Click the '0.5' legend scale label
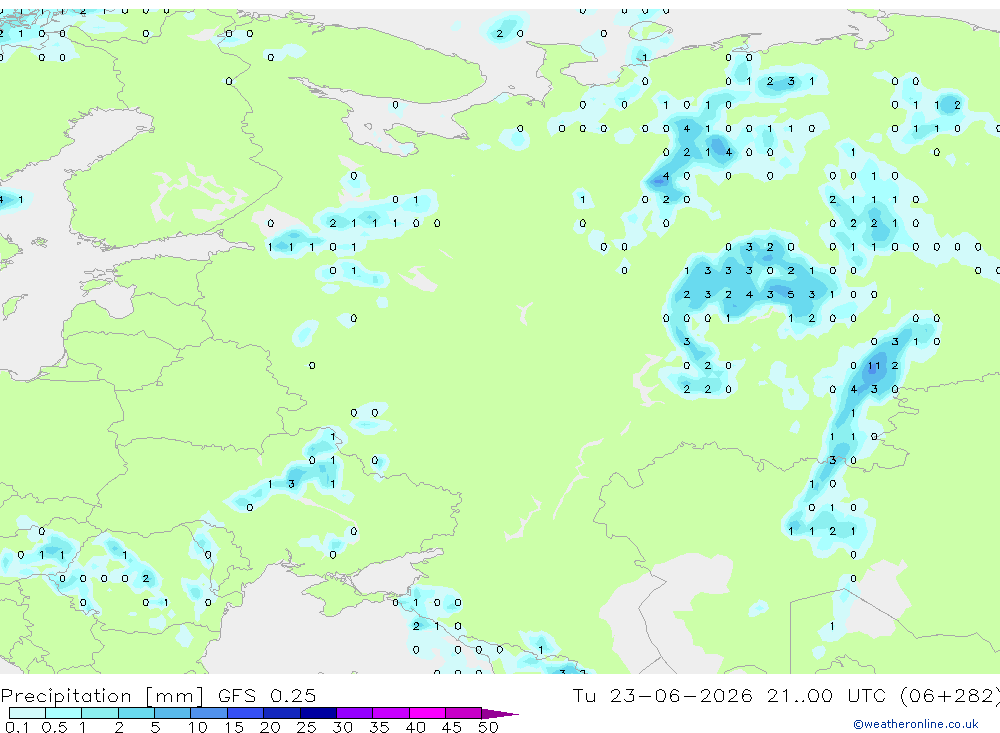The height and width of the screenshot is (733, 1000). pyautogui.click(x=54, y=727)
